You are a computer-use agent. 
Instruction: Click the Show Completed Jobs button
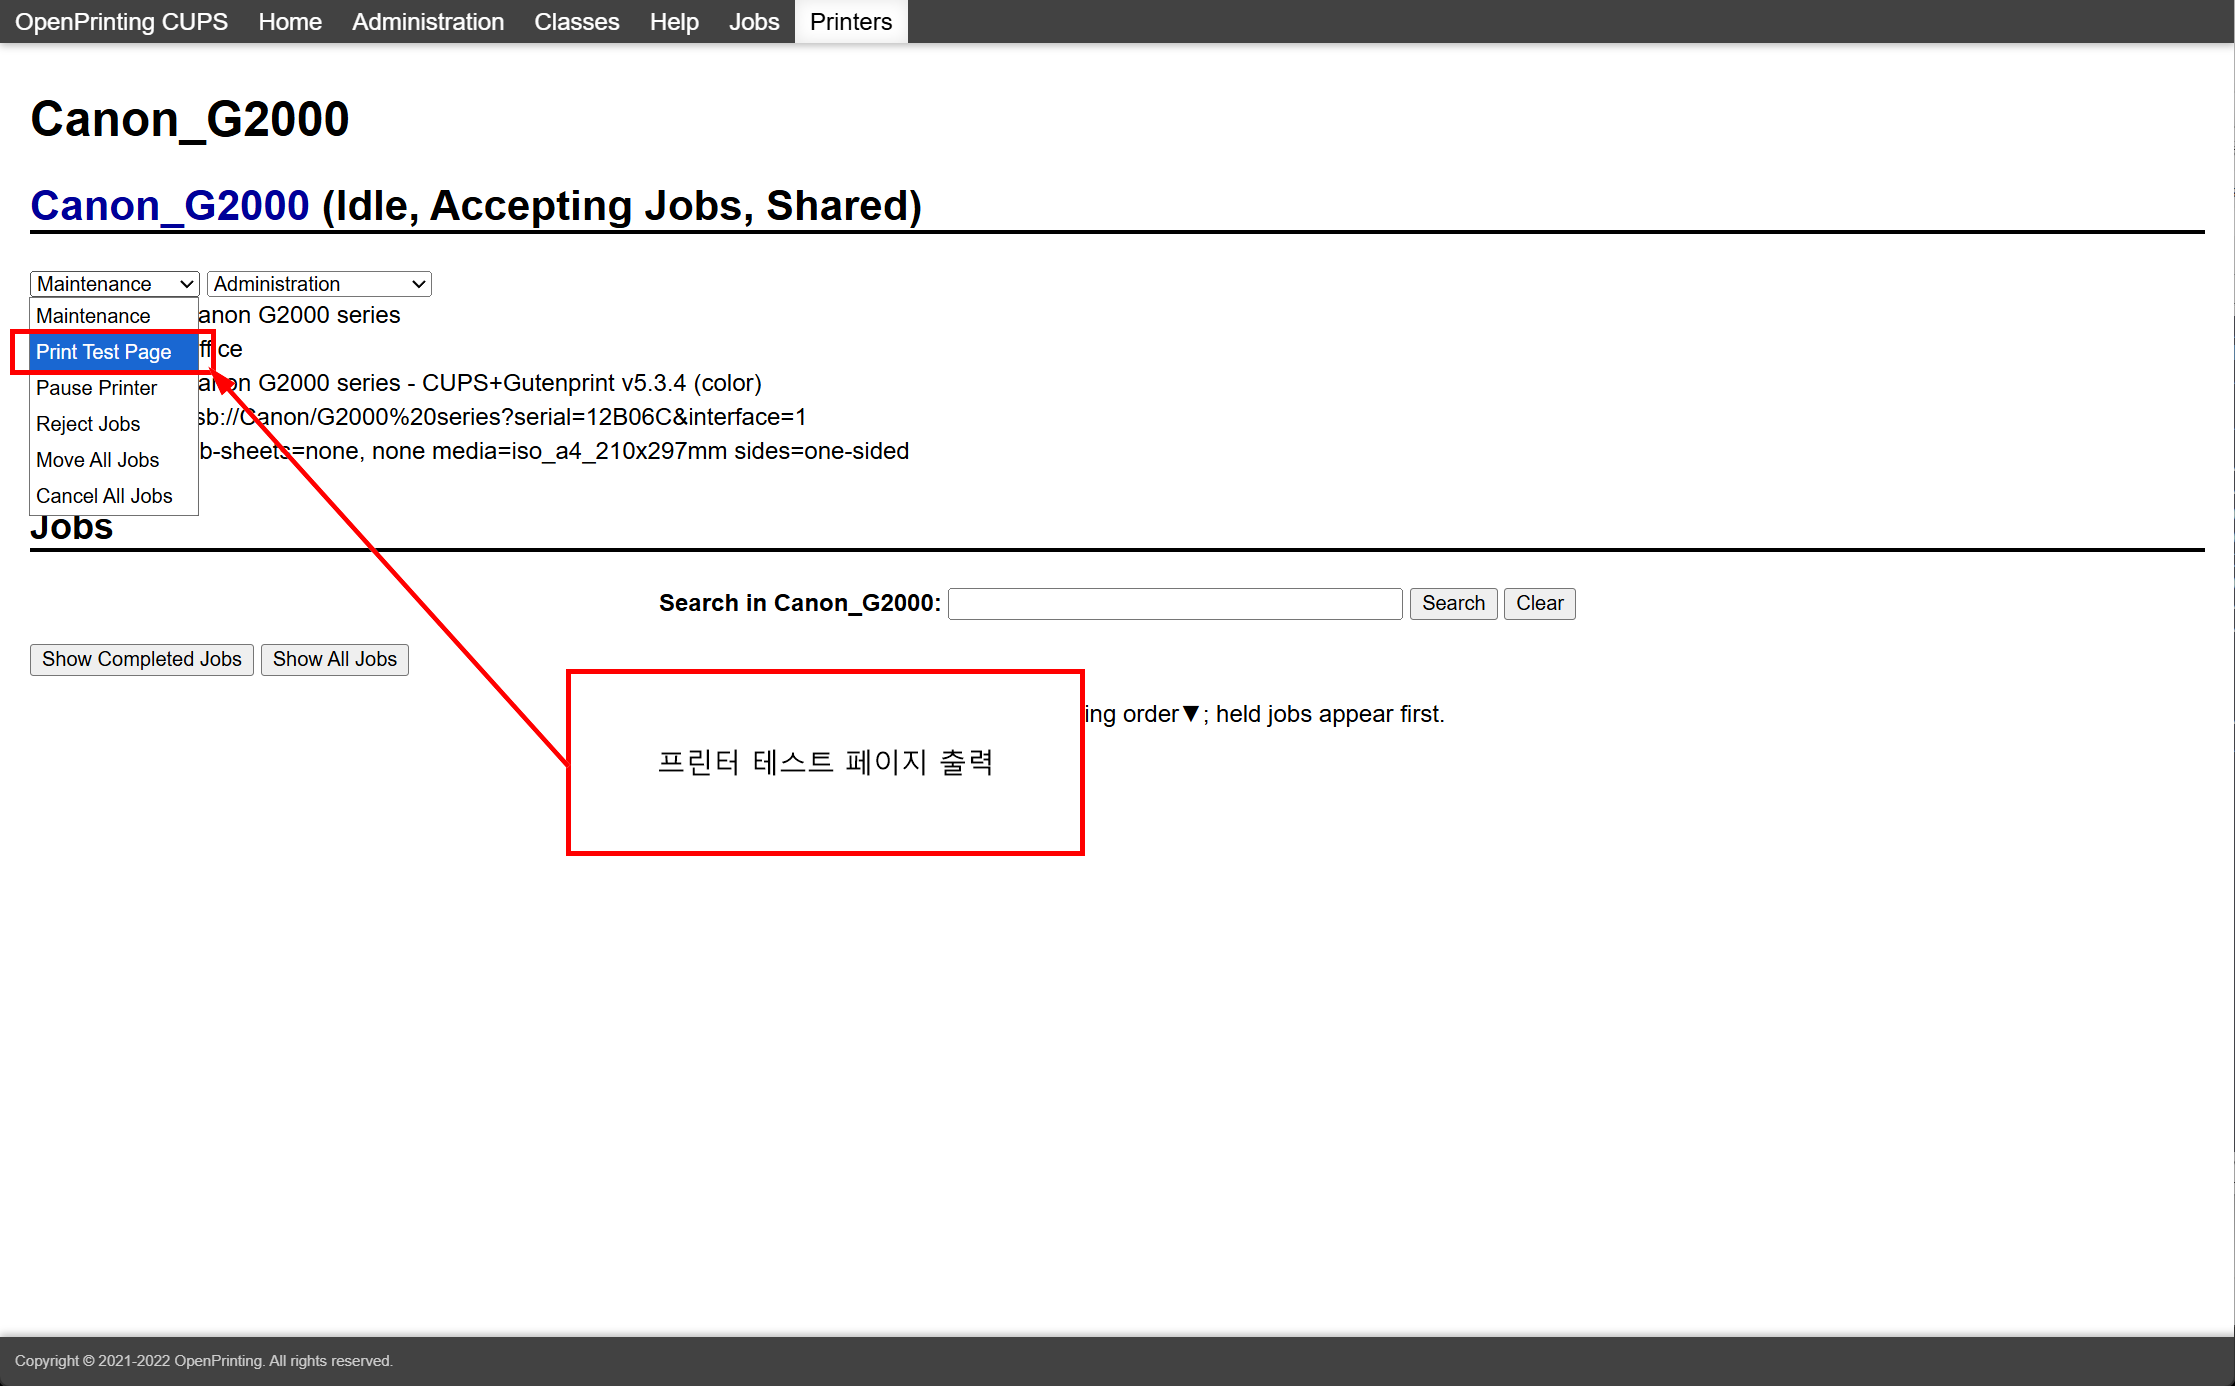coord(142,660)
